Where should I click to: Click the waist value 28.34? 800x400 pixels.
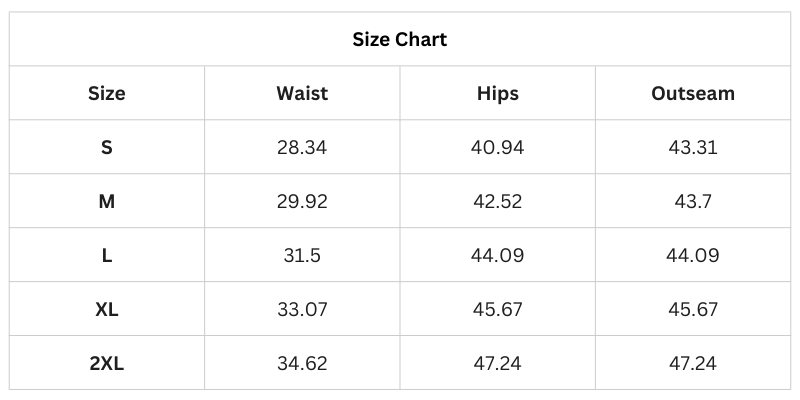click(x=302, y=148)
